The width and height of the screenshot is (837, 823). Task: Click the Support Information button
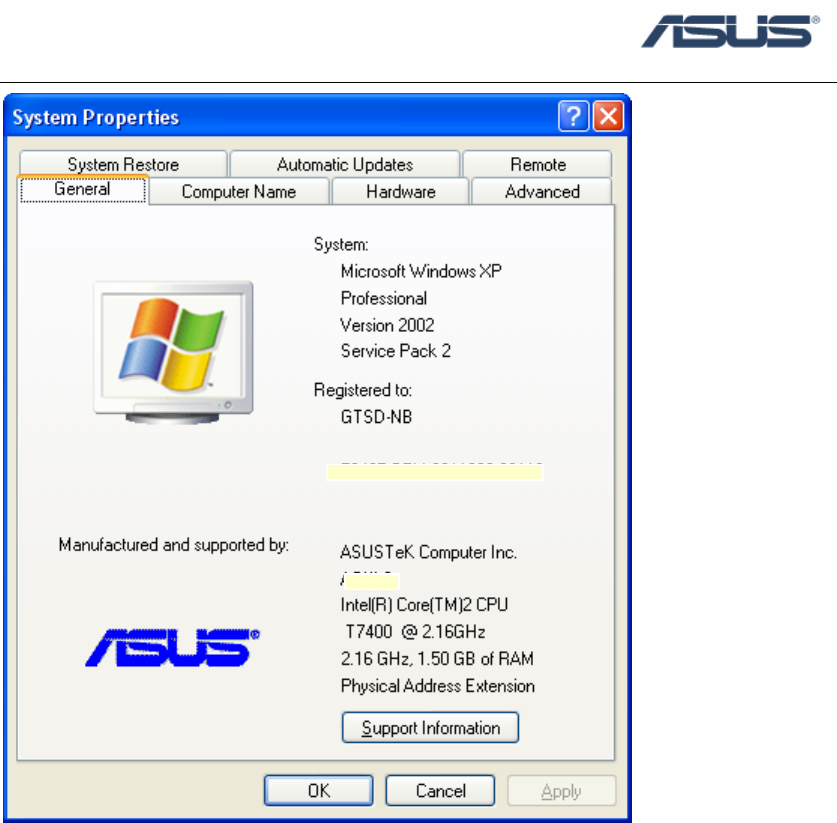(430, 727)
